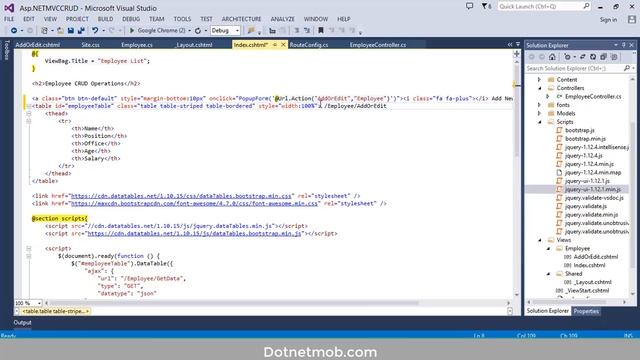Click Show All Files in Solution Explorer
This screenshot has height=360, width=640.
click(613, 57)
